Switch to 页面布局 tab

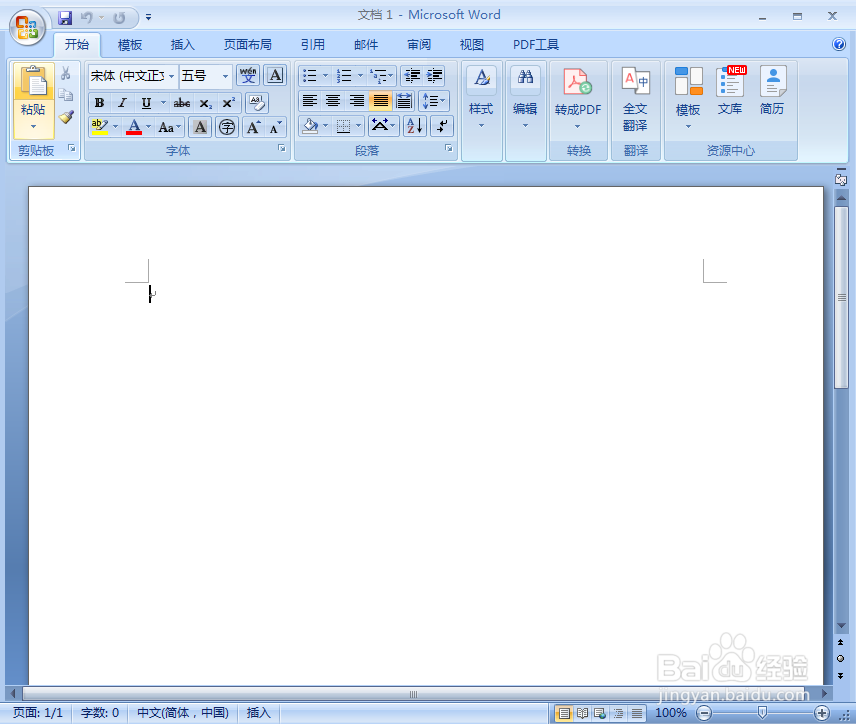[248, 45]
